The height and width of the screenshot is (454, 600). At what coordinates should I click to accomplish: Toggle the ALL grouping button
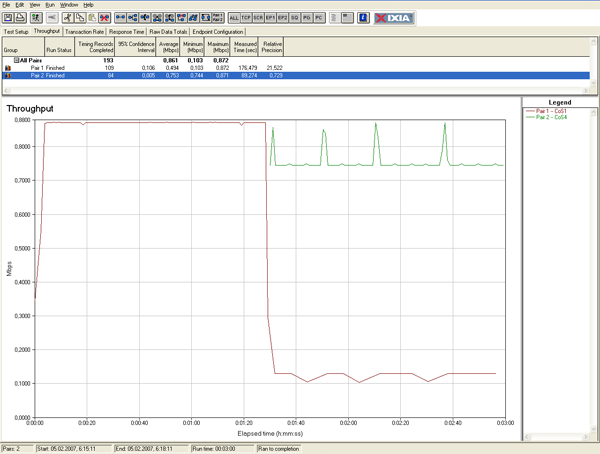(234, 18)
